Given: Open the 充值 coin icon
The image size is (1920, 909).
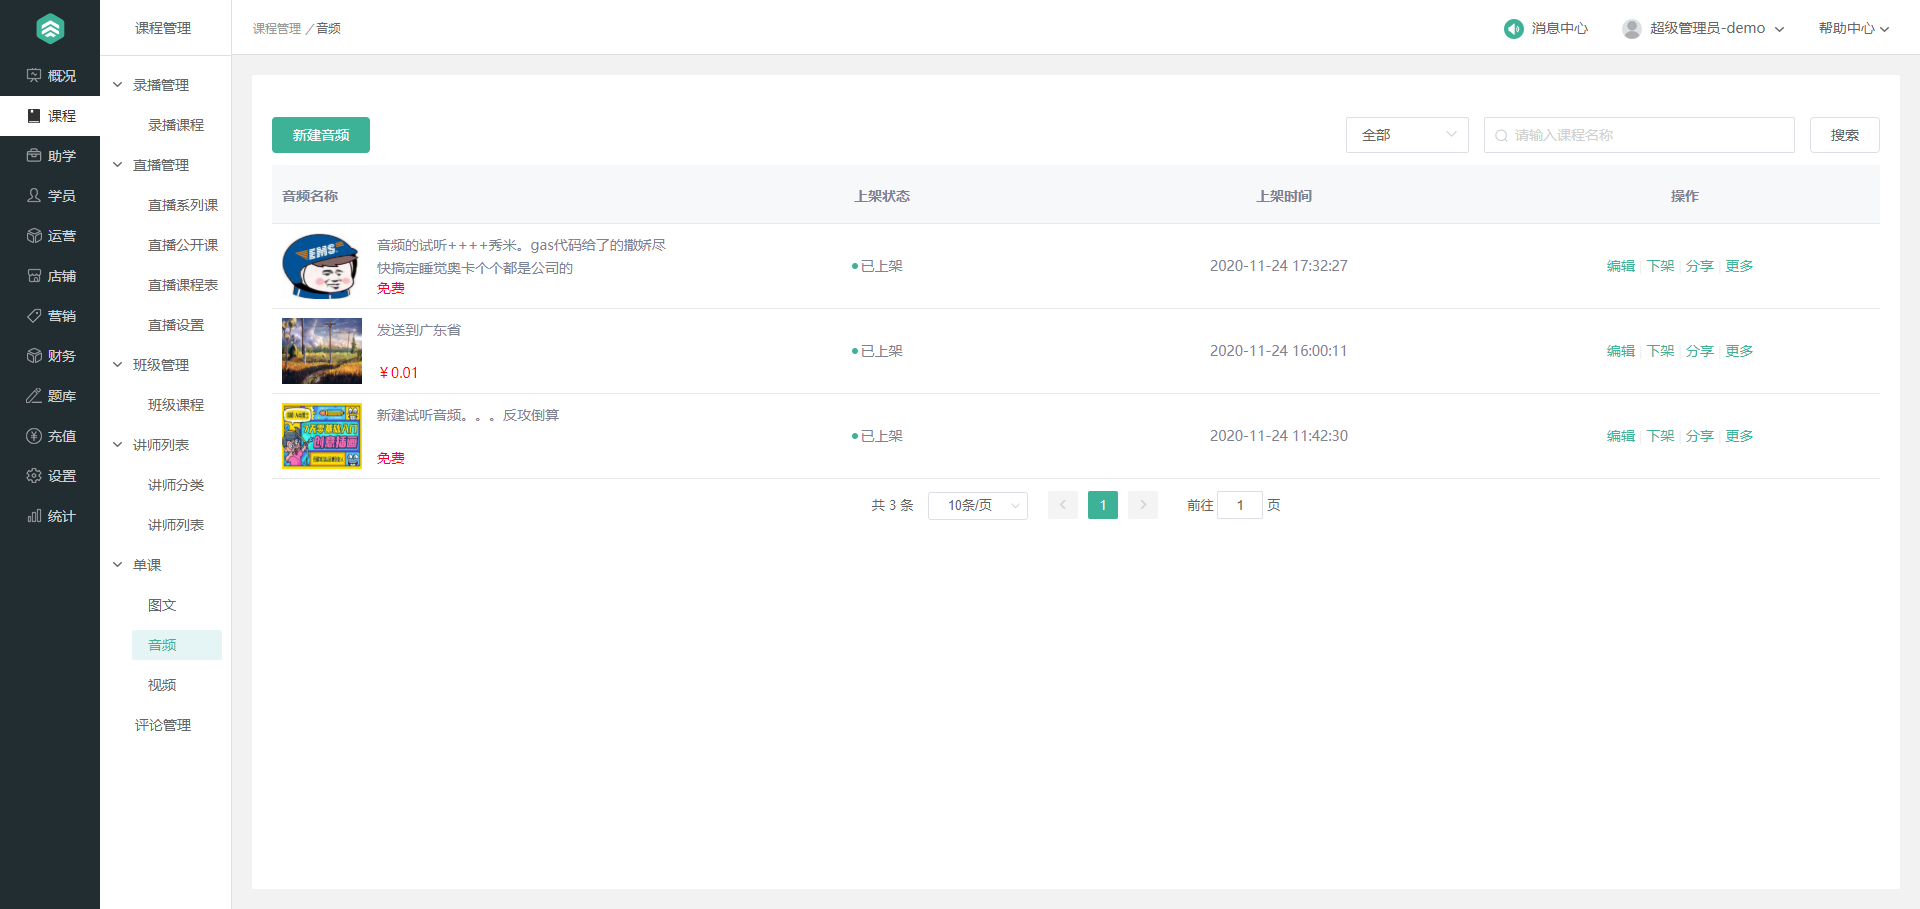Looking at the screenshot, I should coord(34,436).
